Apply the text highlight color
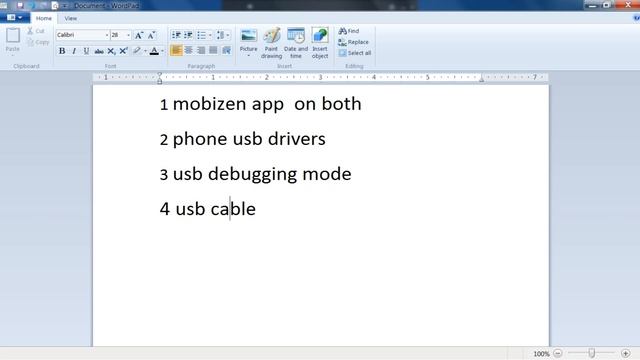 pyautogui.click(x=137, y=51)
